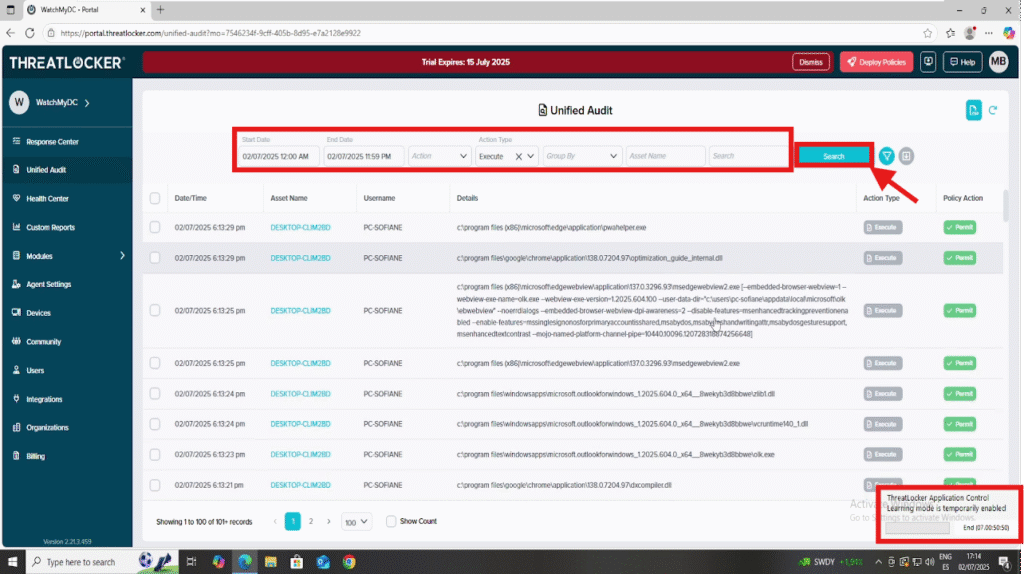Screen dimensions: 1024x574
Task: Sort by Date/Time column header
Action: pyautogui.click(x=191, y=198)
